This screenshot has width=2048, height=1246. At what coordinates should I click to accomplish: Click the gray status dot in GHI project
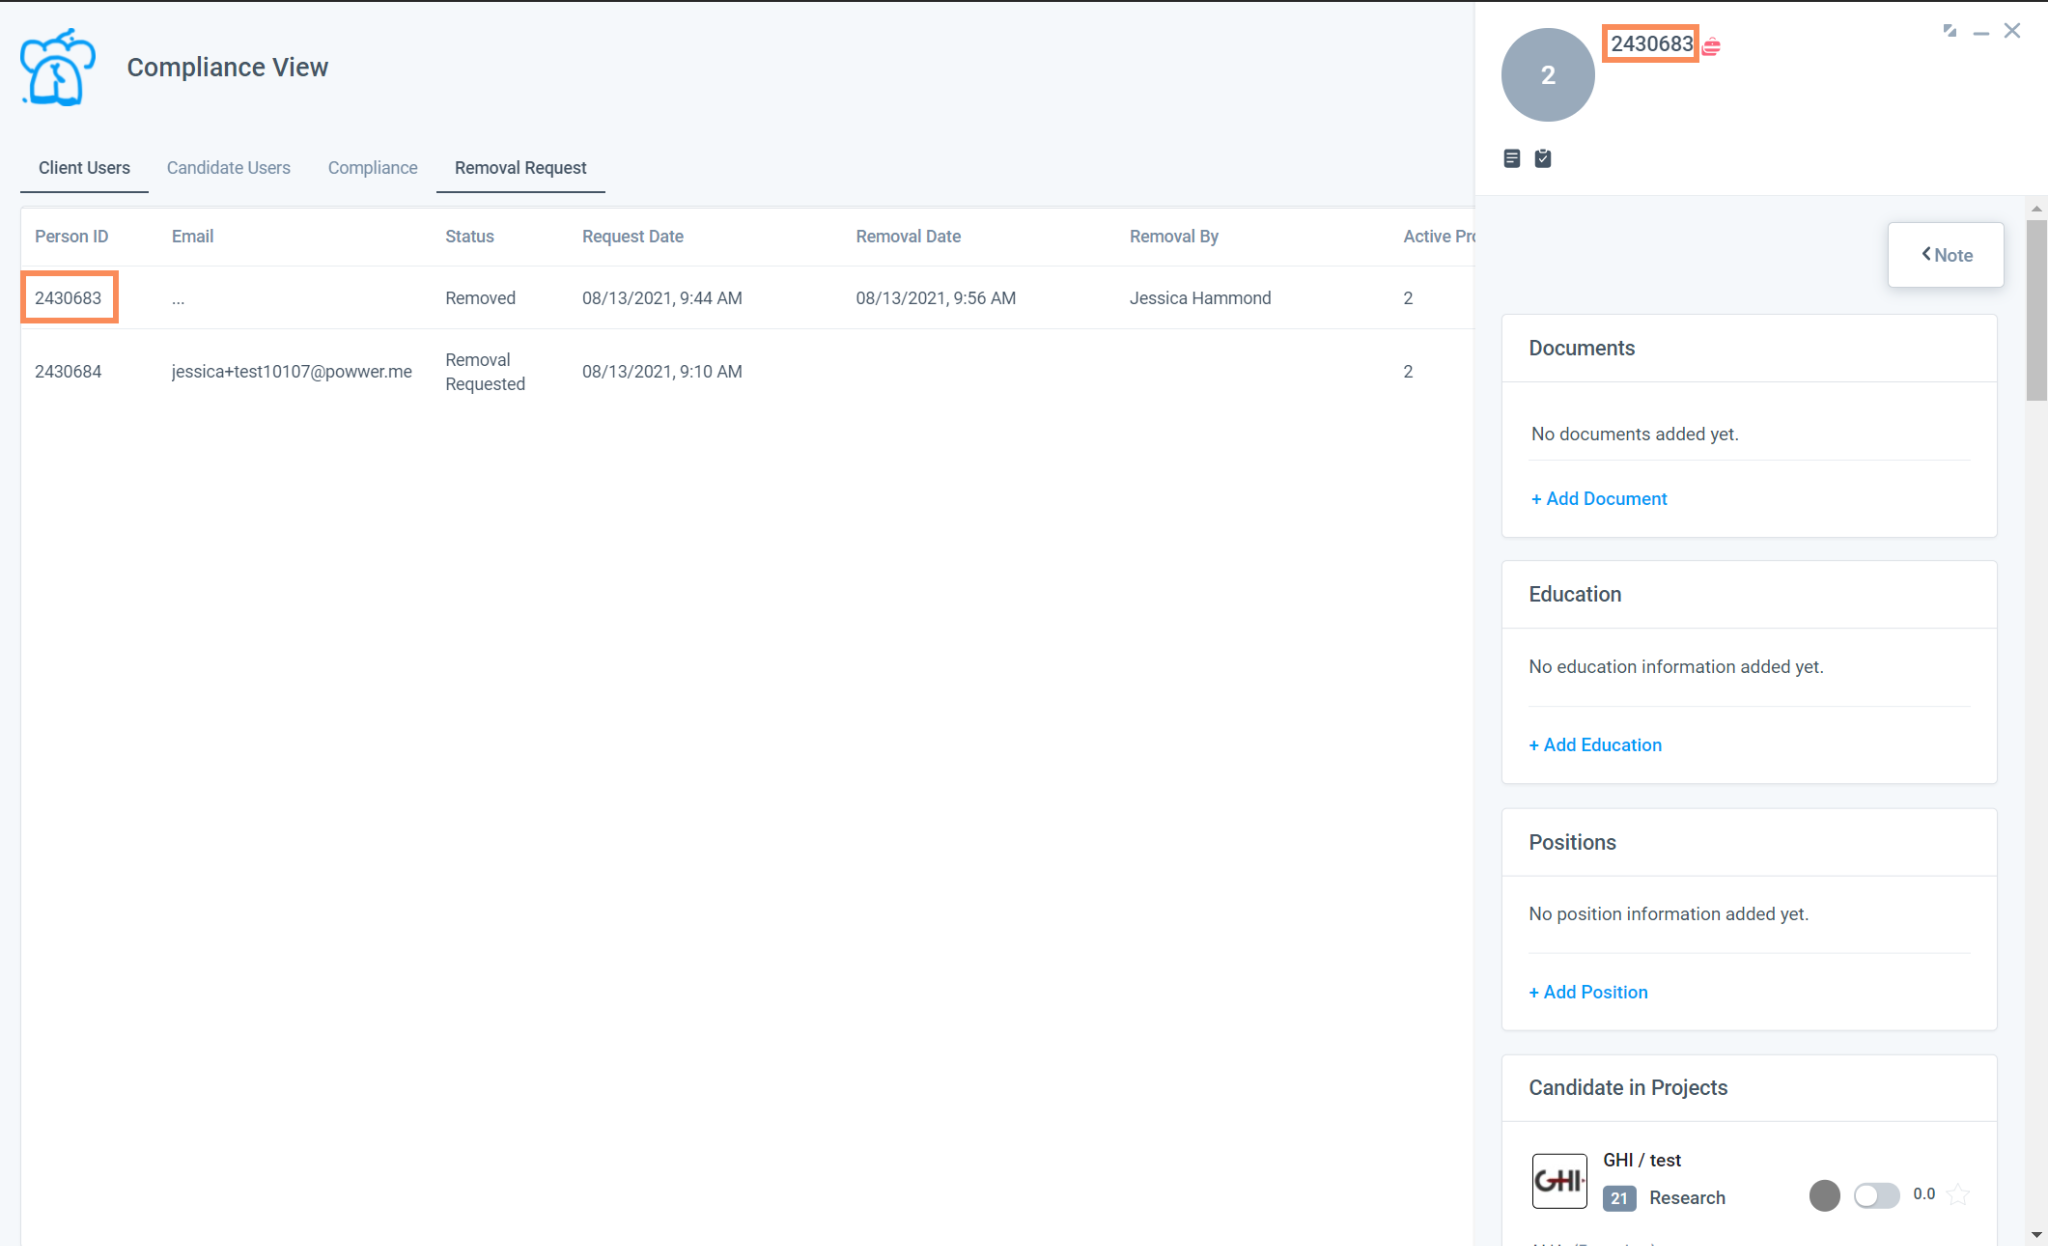[x=1824, y=1195]
